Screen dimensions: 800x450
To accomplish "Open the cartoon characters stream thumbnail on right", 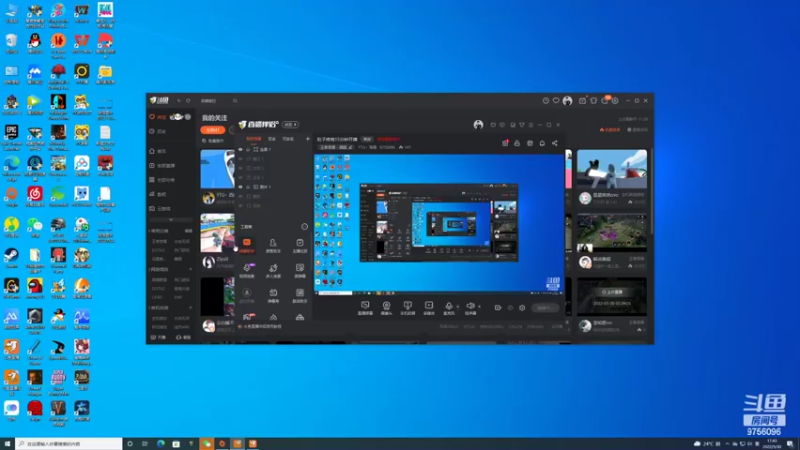I will click(x=612, y=169).
